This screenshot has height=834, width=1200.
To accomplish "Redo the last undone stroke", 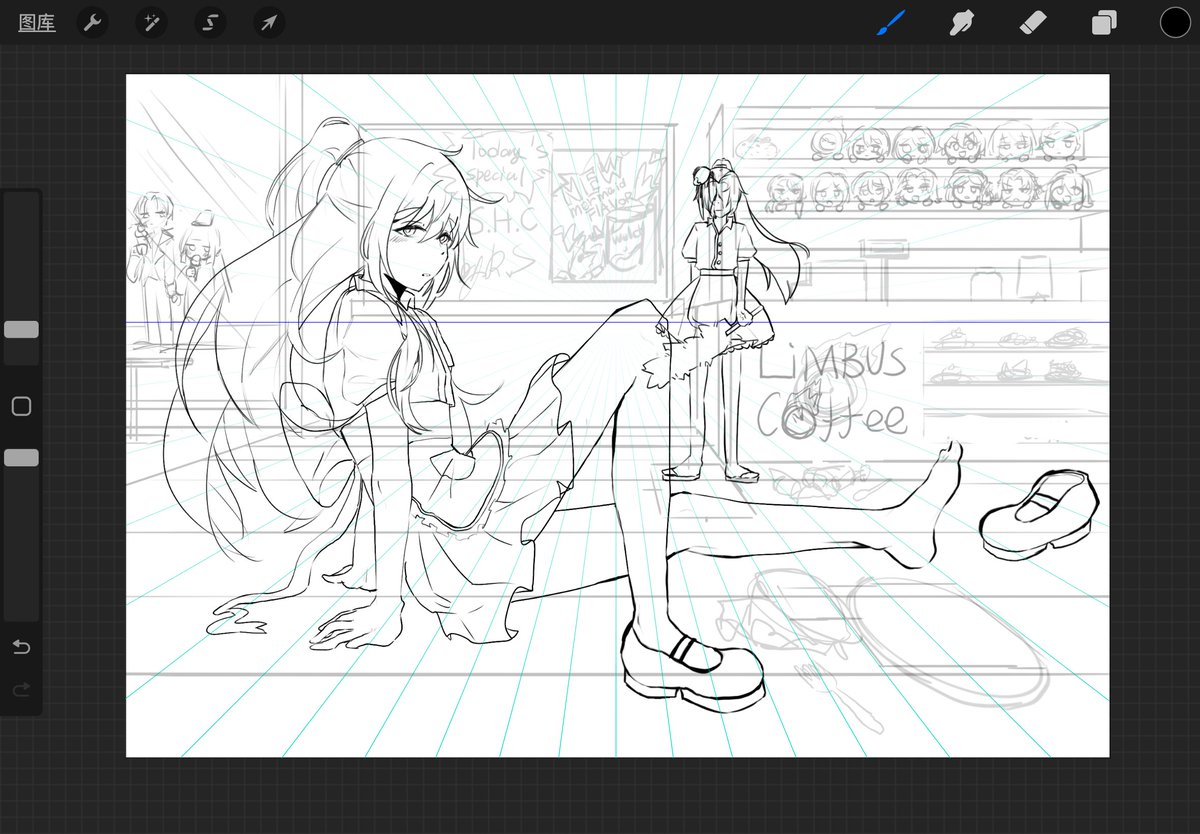I will pyautogui.click(x=21, y=689).
